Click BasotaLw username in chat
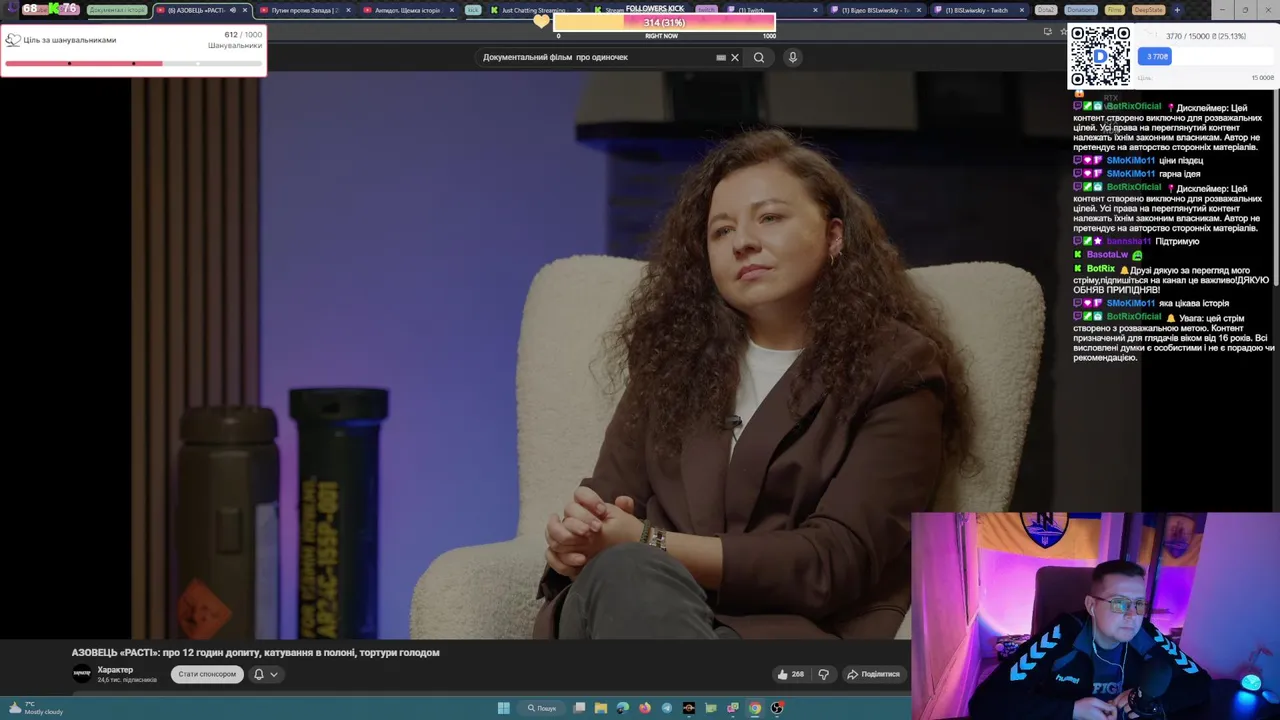Image resolution: width=1280 pixels, height=720 pixels. pyautogui.click(x=1107, y=255)
